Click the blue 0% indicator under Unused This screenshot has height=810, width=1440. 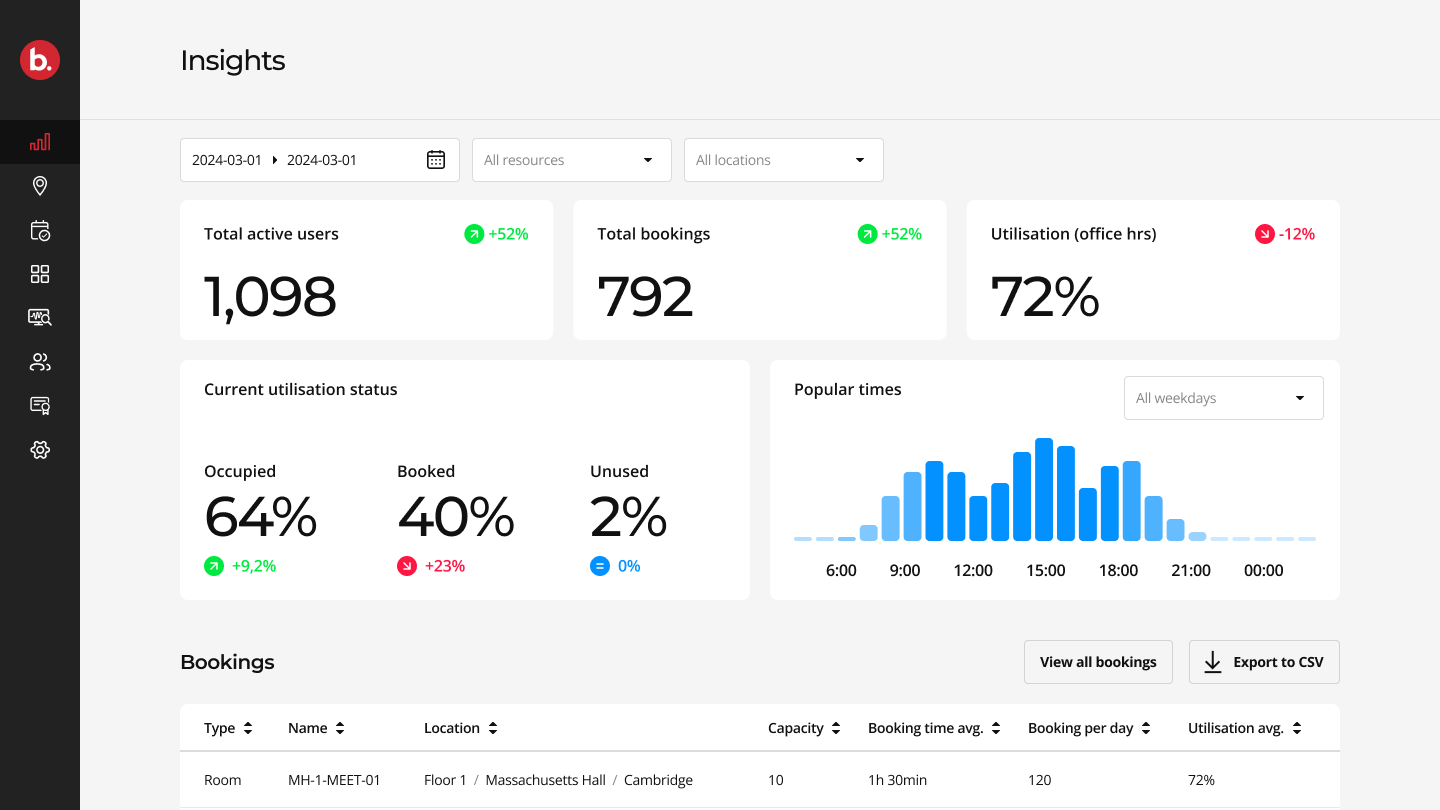pyautogui.click(x=614, y=565)
